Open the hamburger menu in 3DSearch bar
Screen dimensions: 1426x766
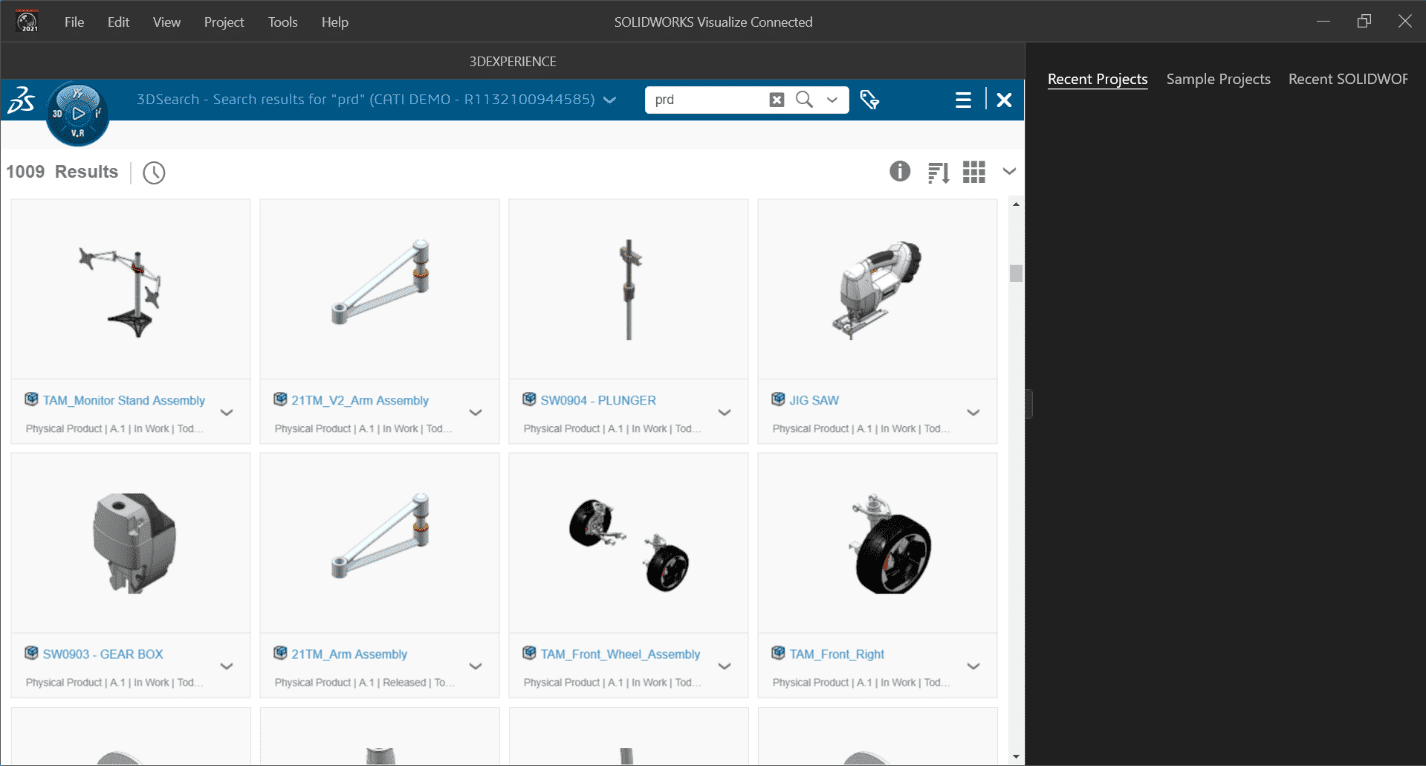point(963,100)
